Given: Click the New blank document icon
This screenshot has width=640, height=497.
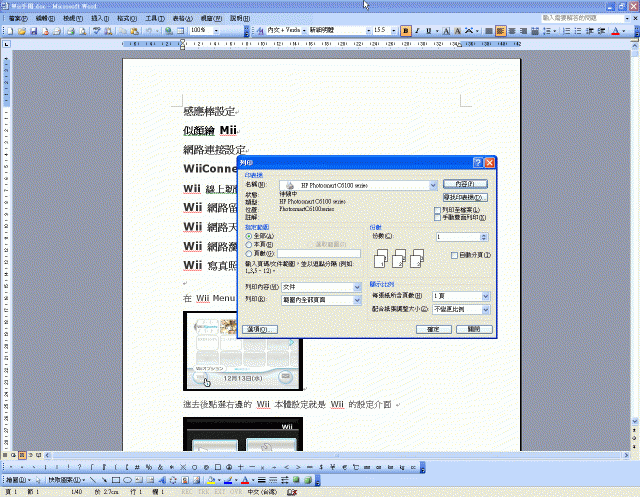Looking at the screenshot, I should tap(10, 31).
